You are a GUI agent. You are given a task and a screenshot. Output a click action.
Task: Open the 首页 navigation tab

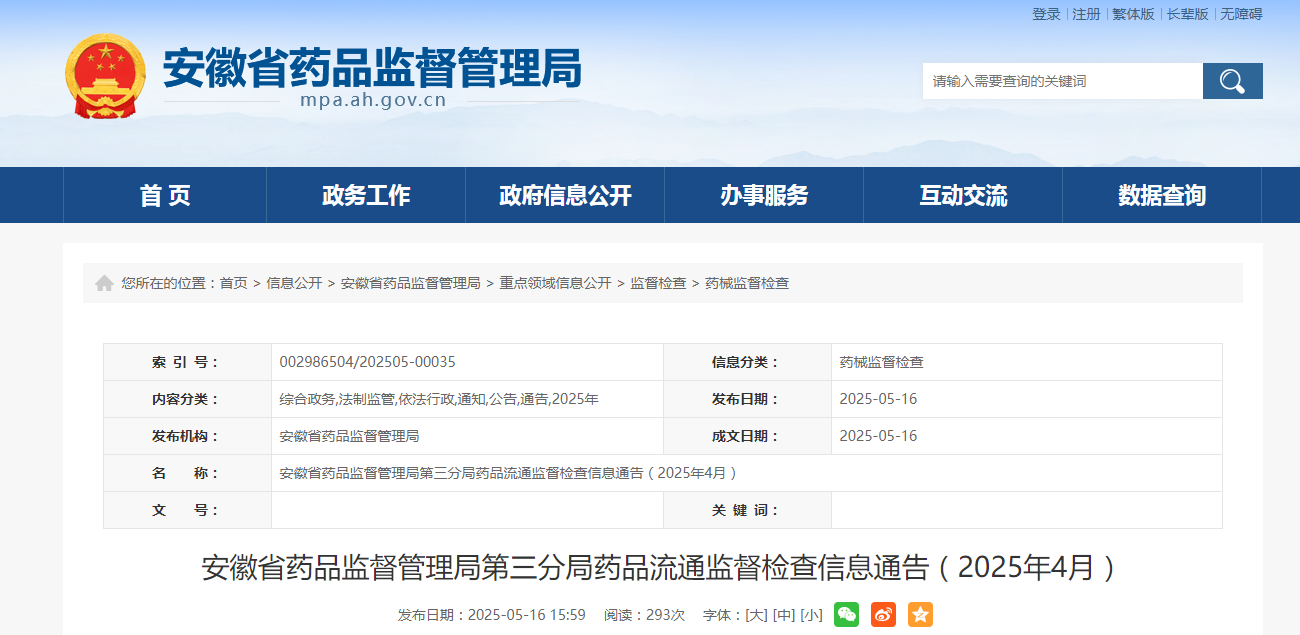click(165, 195)
